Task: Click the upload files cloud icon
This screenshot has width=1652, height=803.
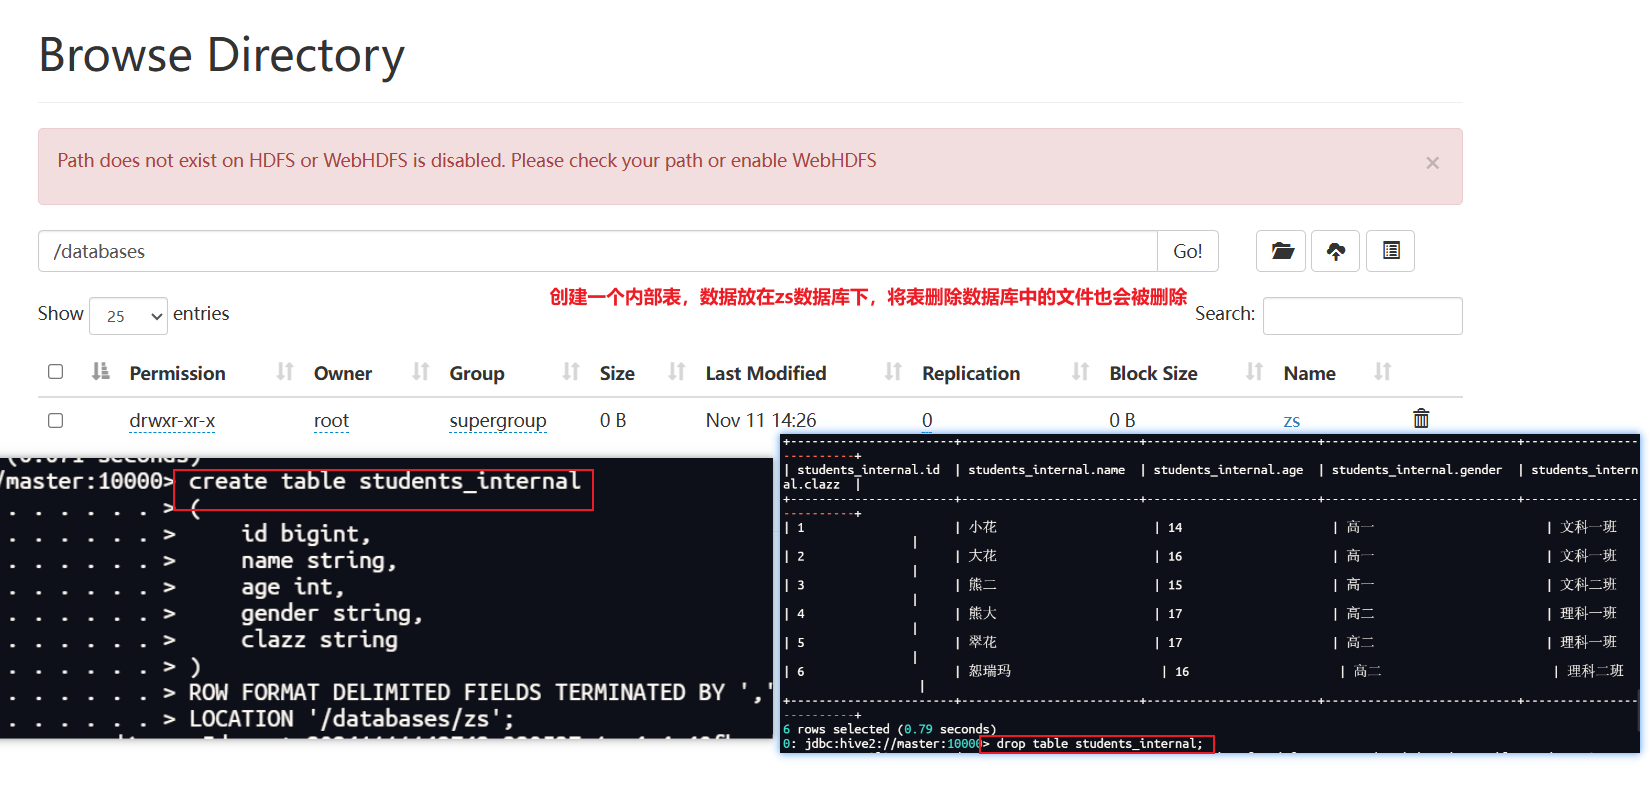Action: coord(1336,251)
